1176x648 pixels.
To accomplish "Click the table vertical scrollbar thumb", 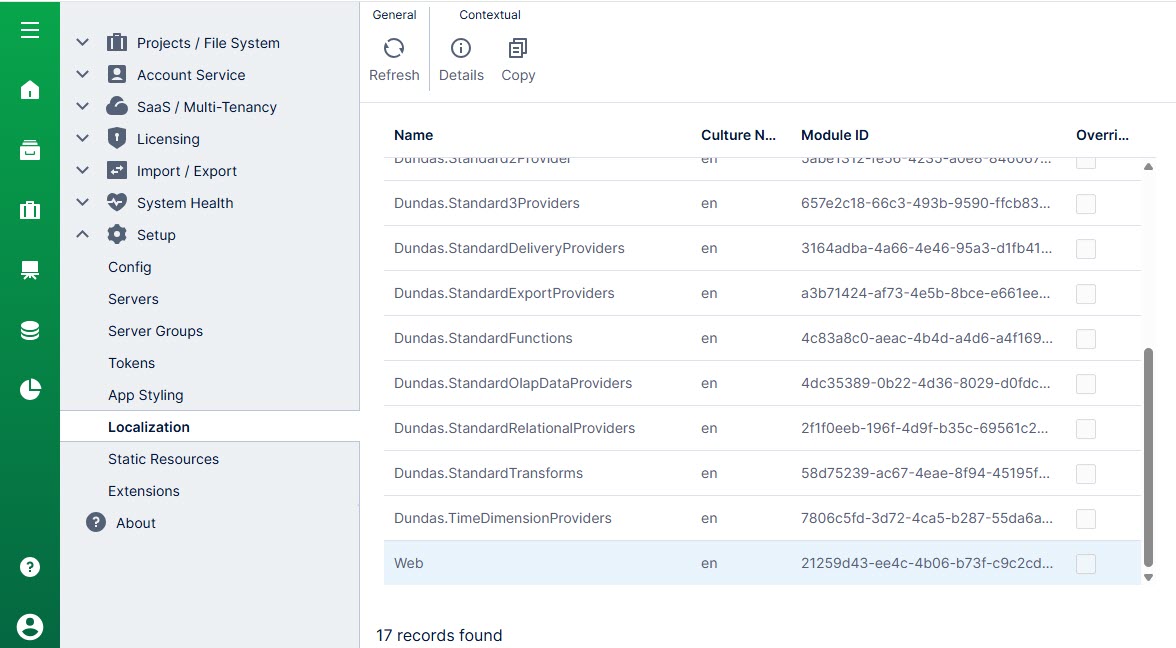I will tap(1148, 455).
